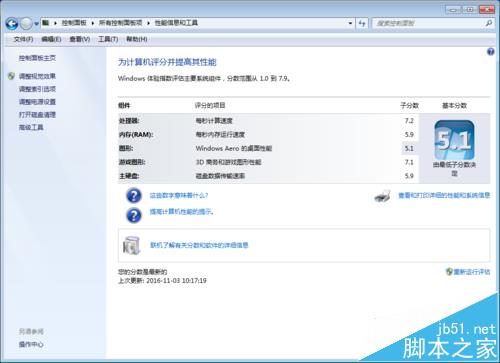Click the refresh icon beside address bar

362,23
